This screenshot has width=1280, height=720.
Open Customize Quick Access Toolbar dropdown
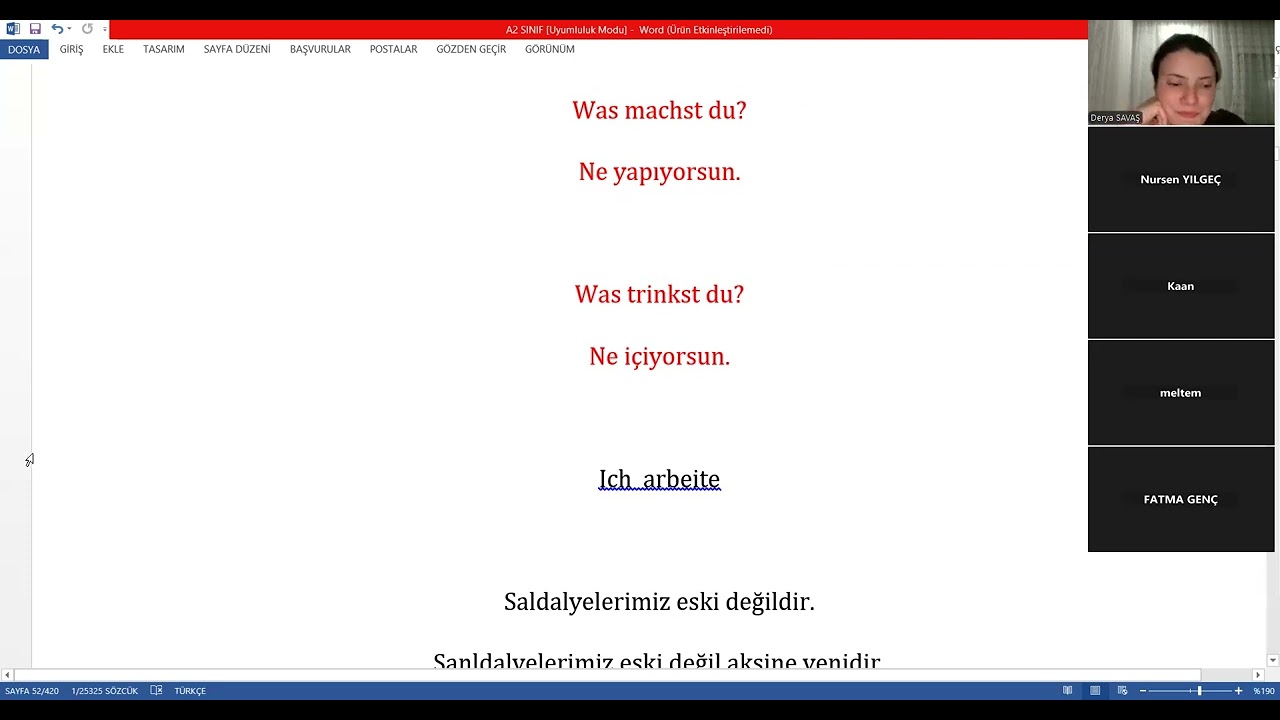tap(104, 29)
